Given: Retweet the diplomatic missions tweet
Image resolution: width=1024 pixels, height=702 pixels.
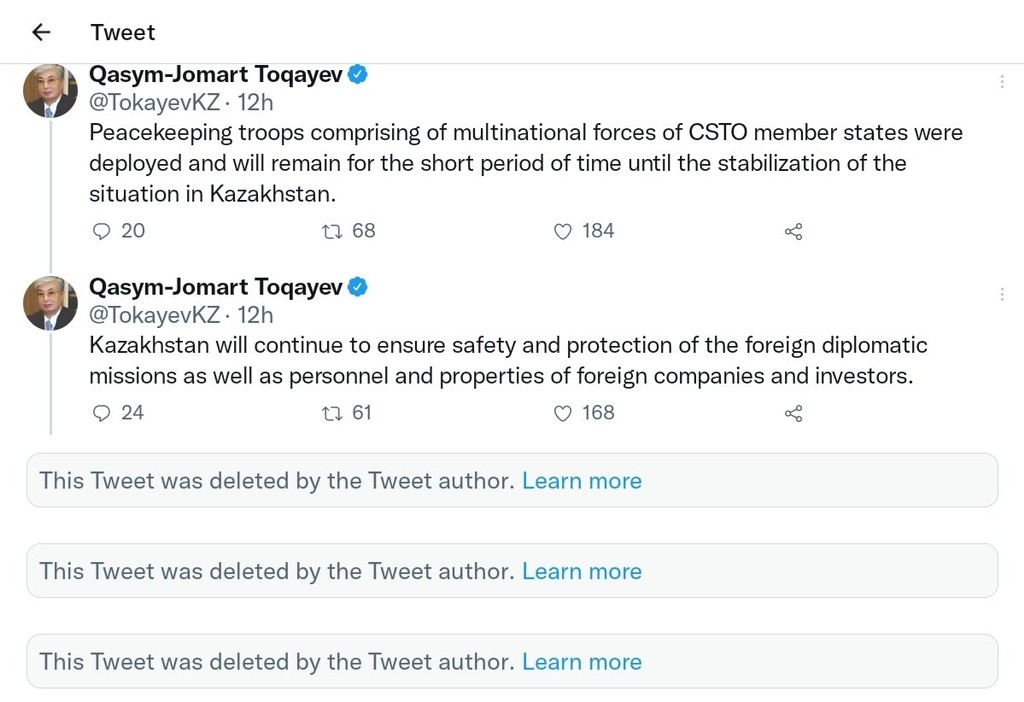Looking at the screenshot, I should (332, 413).
